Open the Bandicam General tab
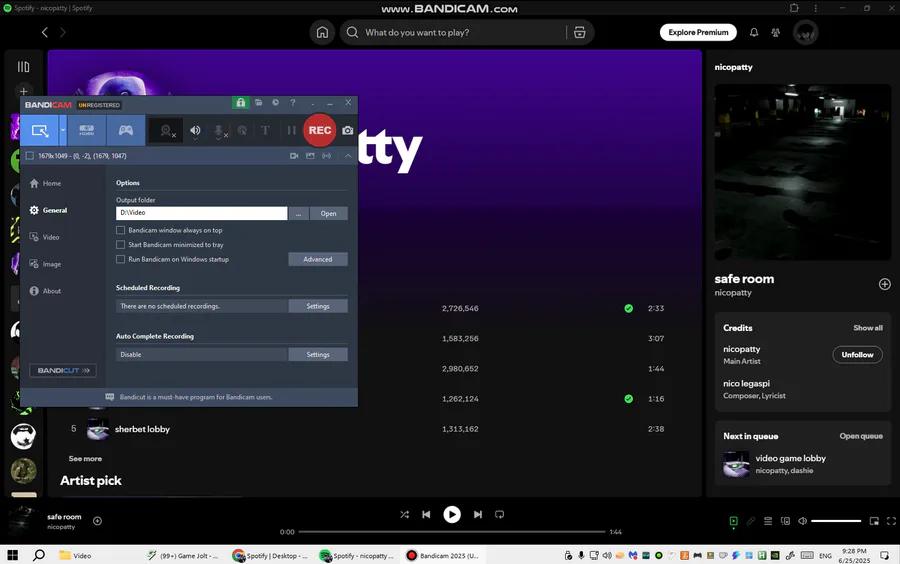900x564 pixels. pos(49,210)
